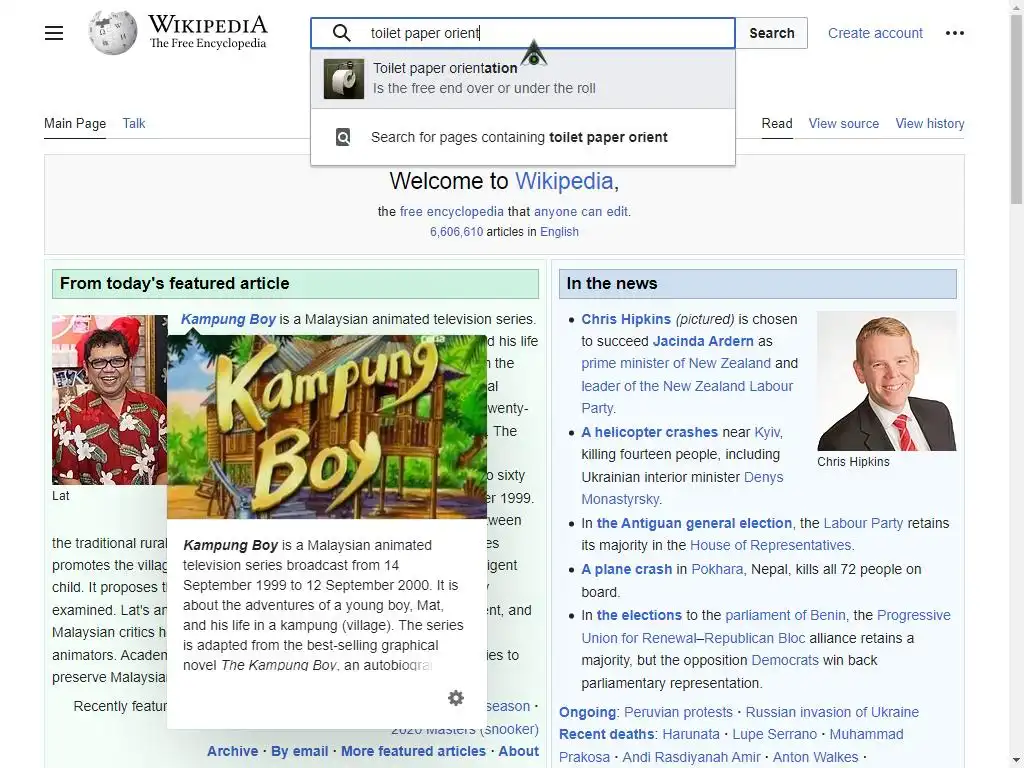Open the Kyiv link
The width and height of the screenshot is (1024, 768).
click(x=767, y=432)
